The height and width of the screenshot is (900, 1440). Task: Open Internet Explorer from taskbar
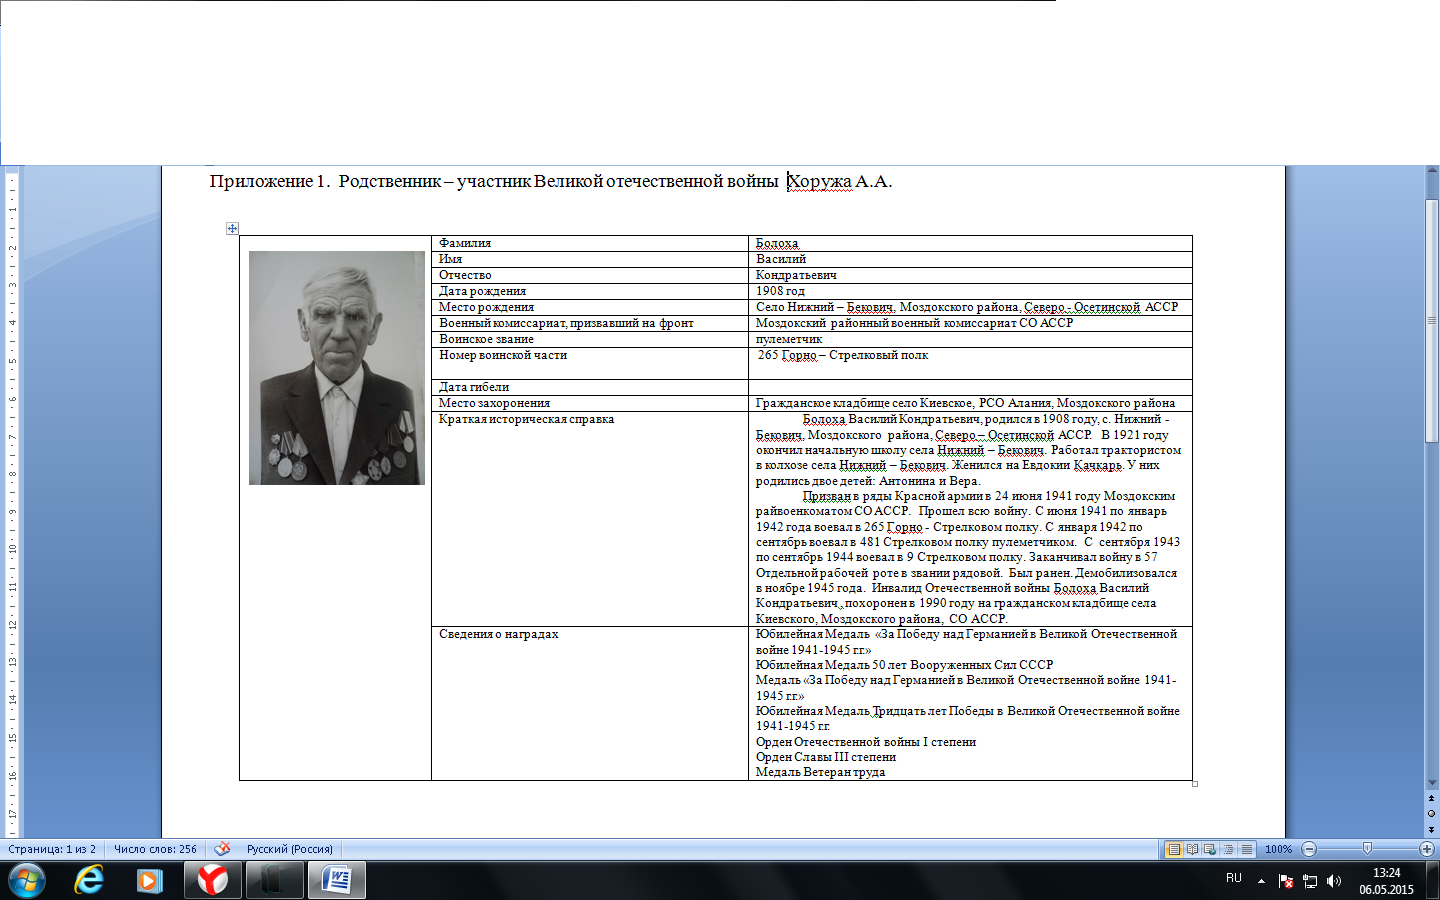pos(89,880)
